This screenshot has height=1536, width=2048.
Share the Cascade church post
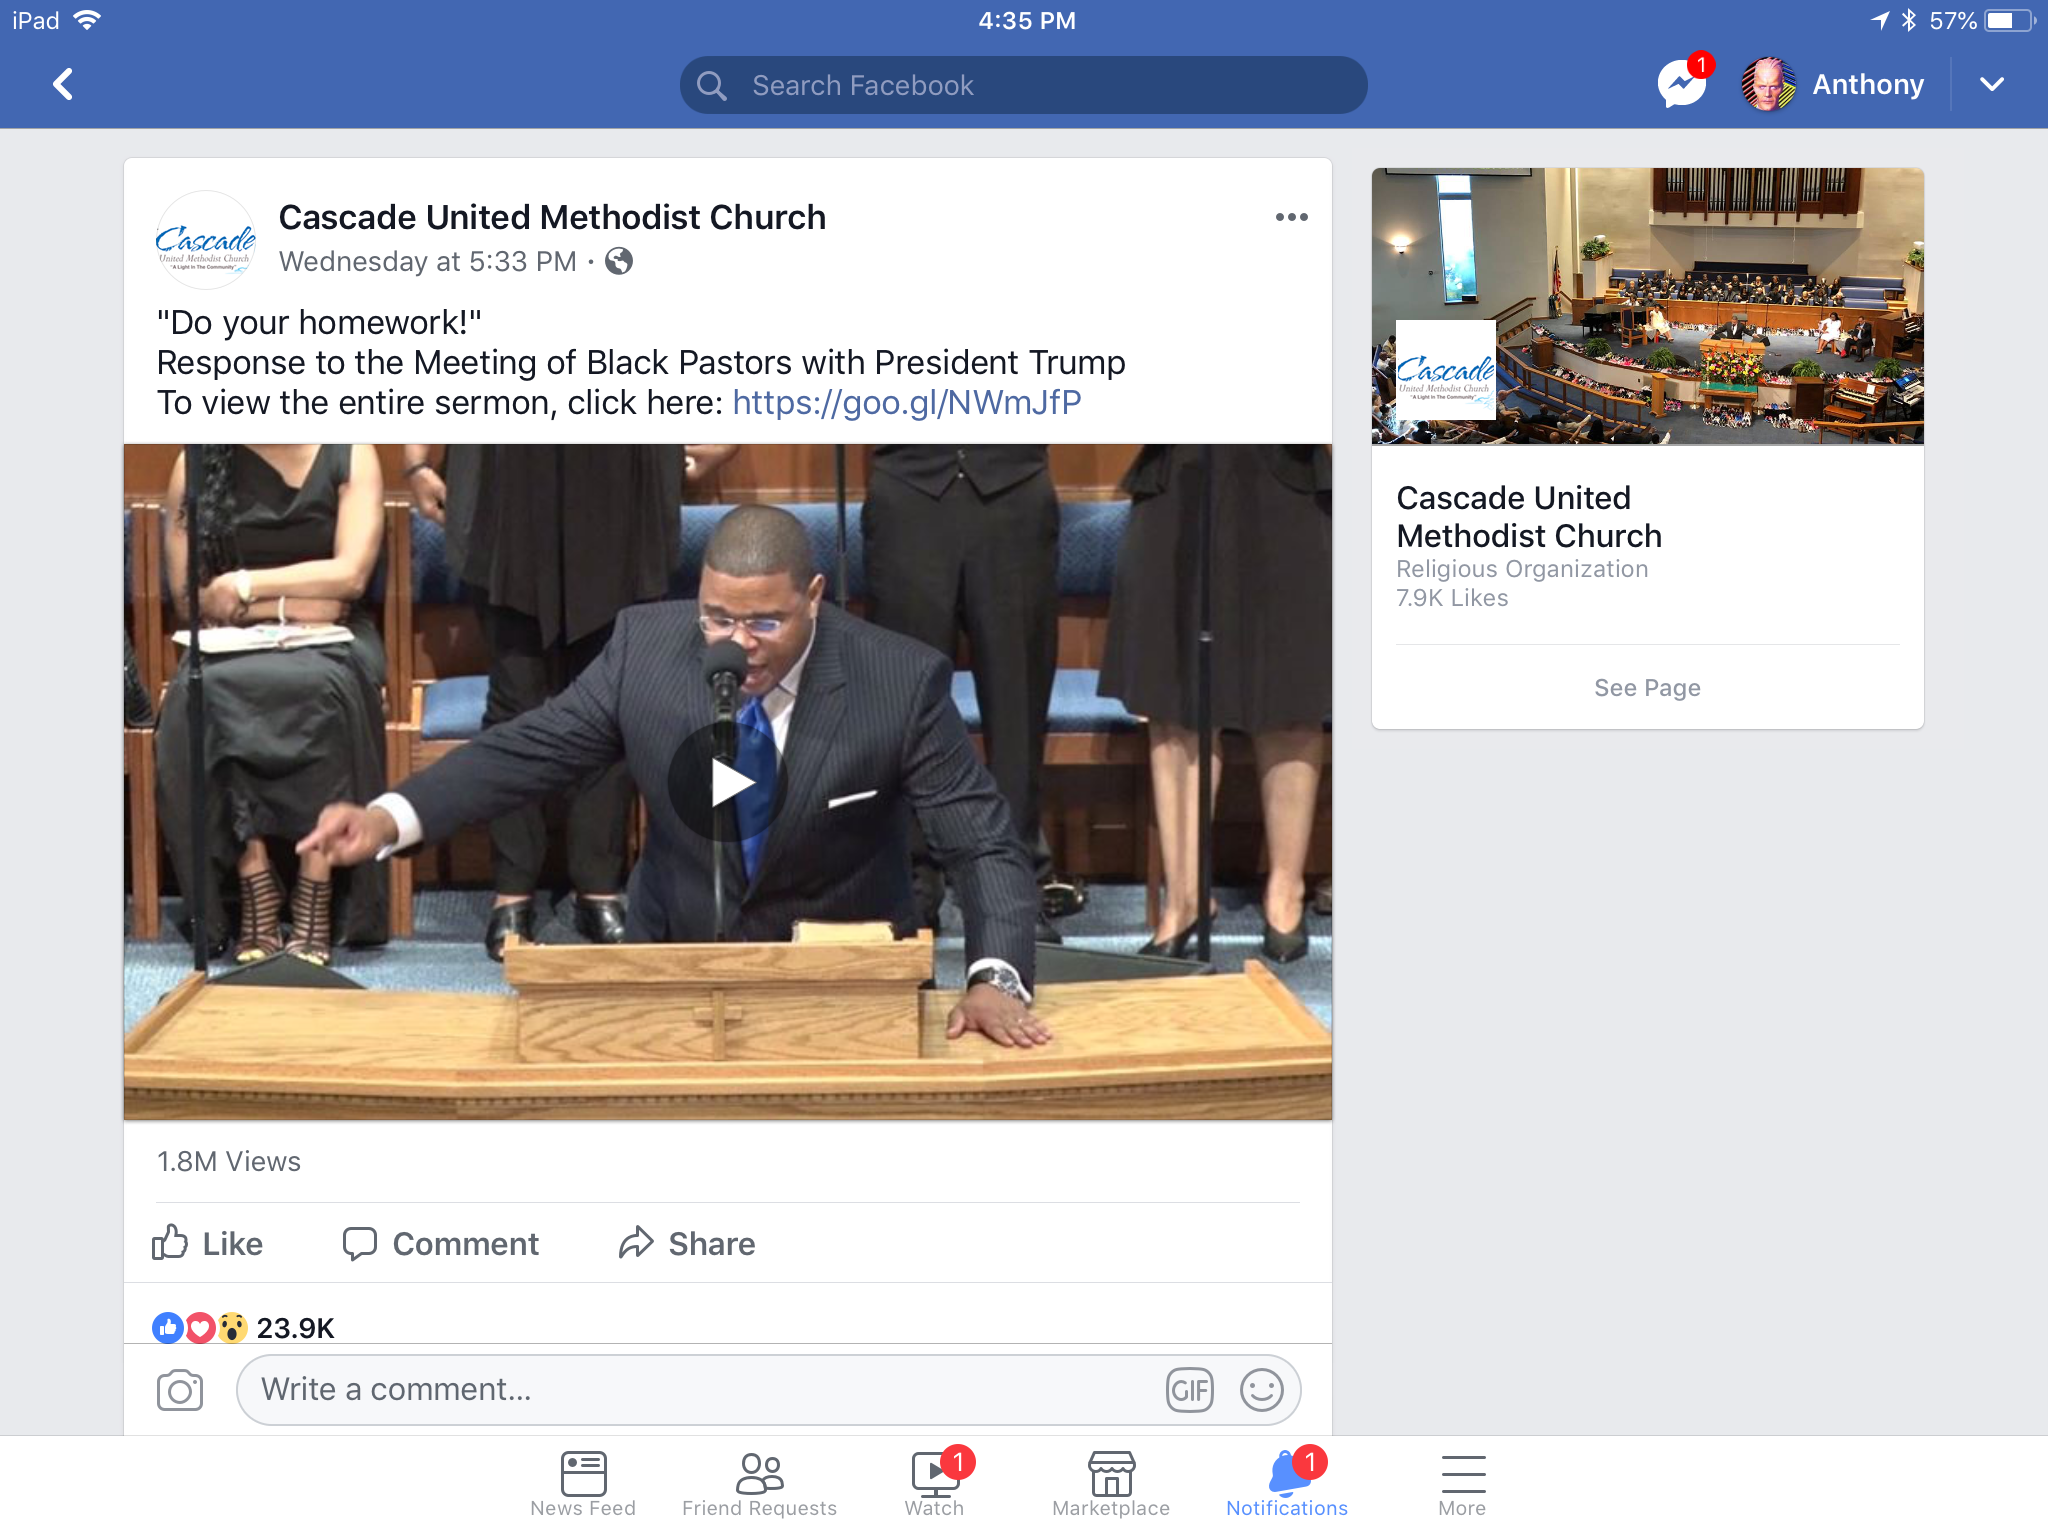pos(687,1243)
